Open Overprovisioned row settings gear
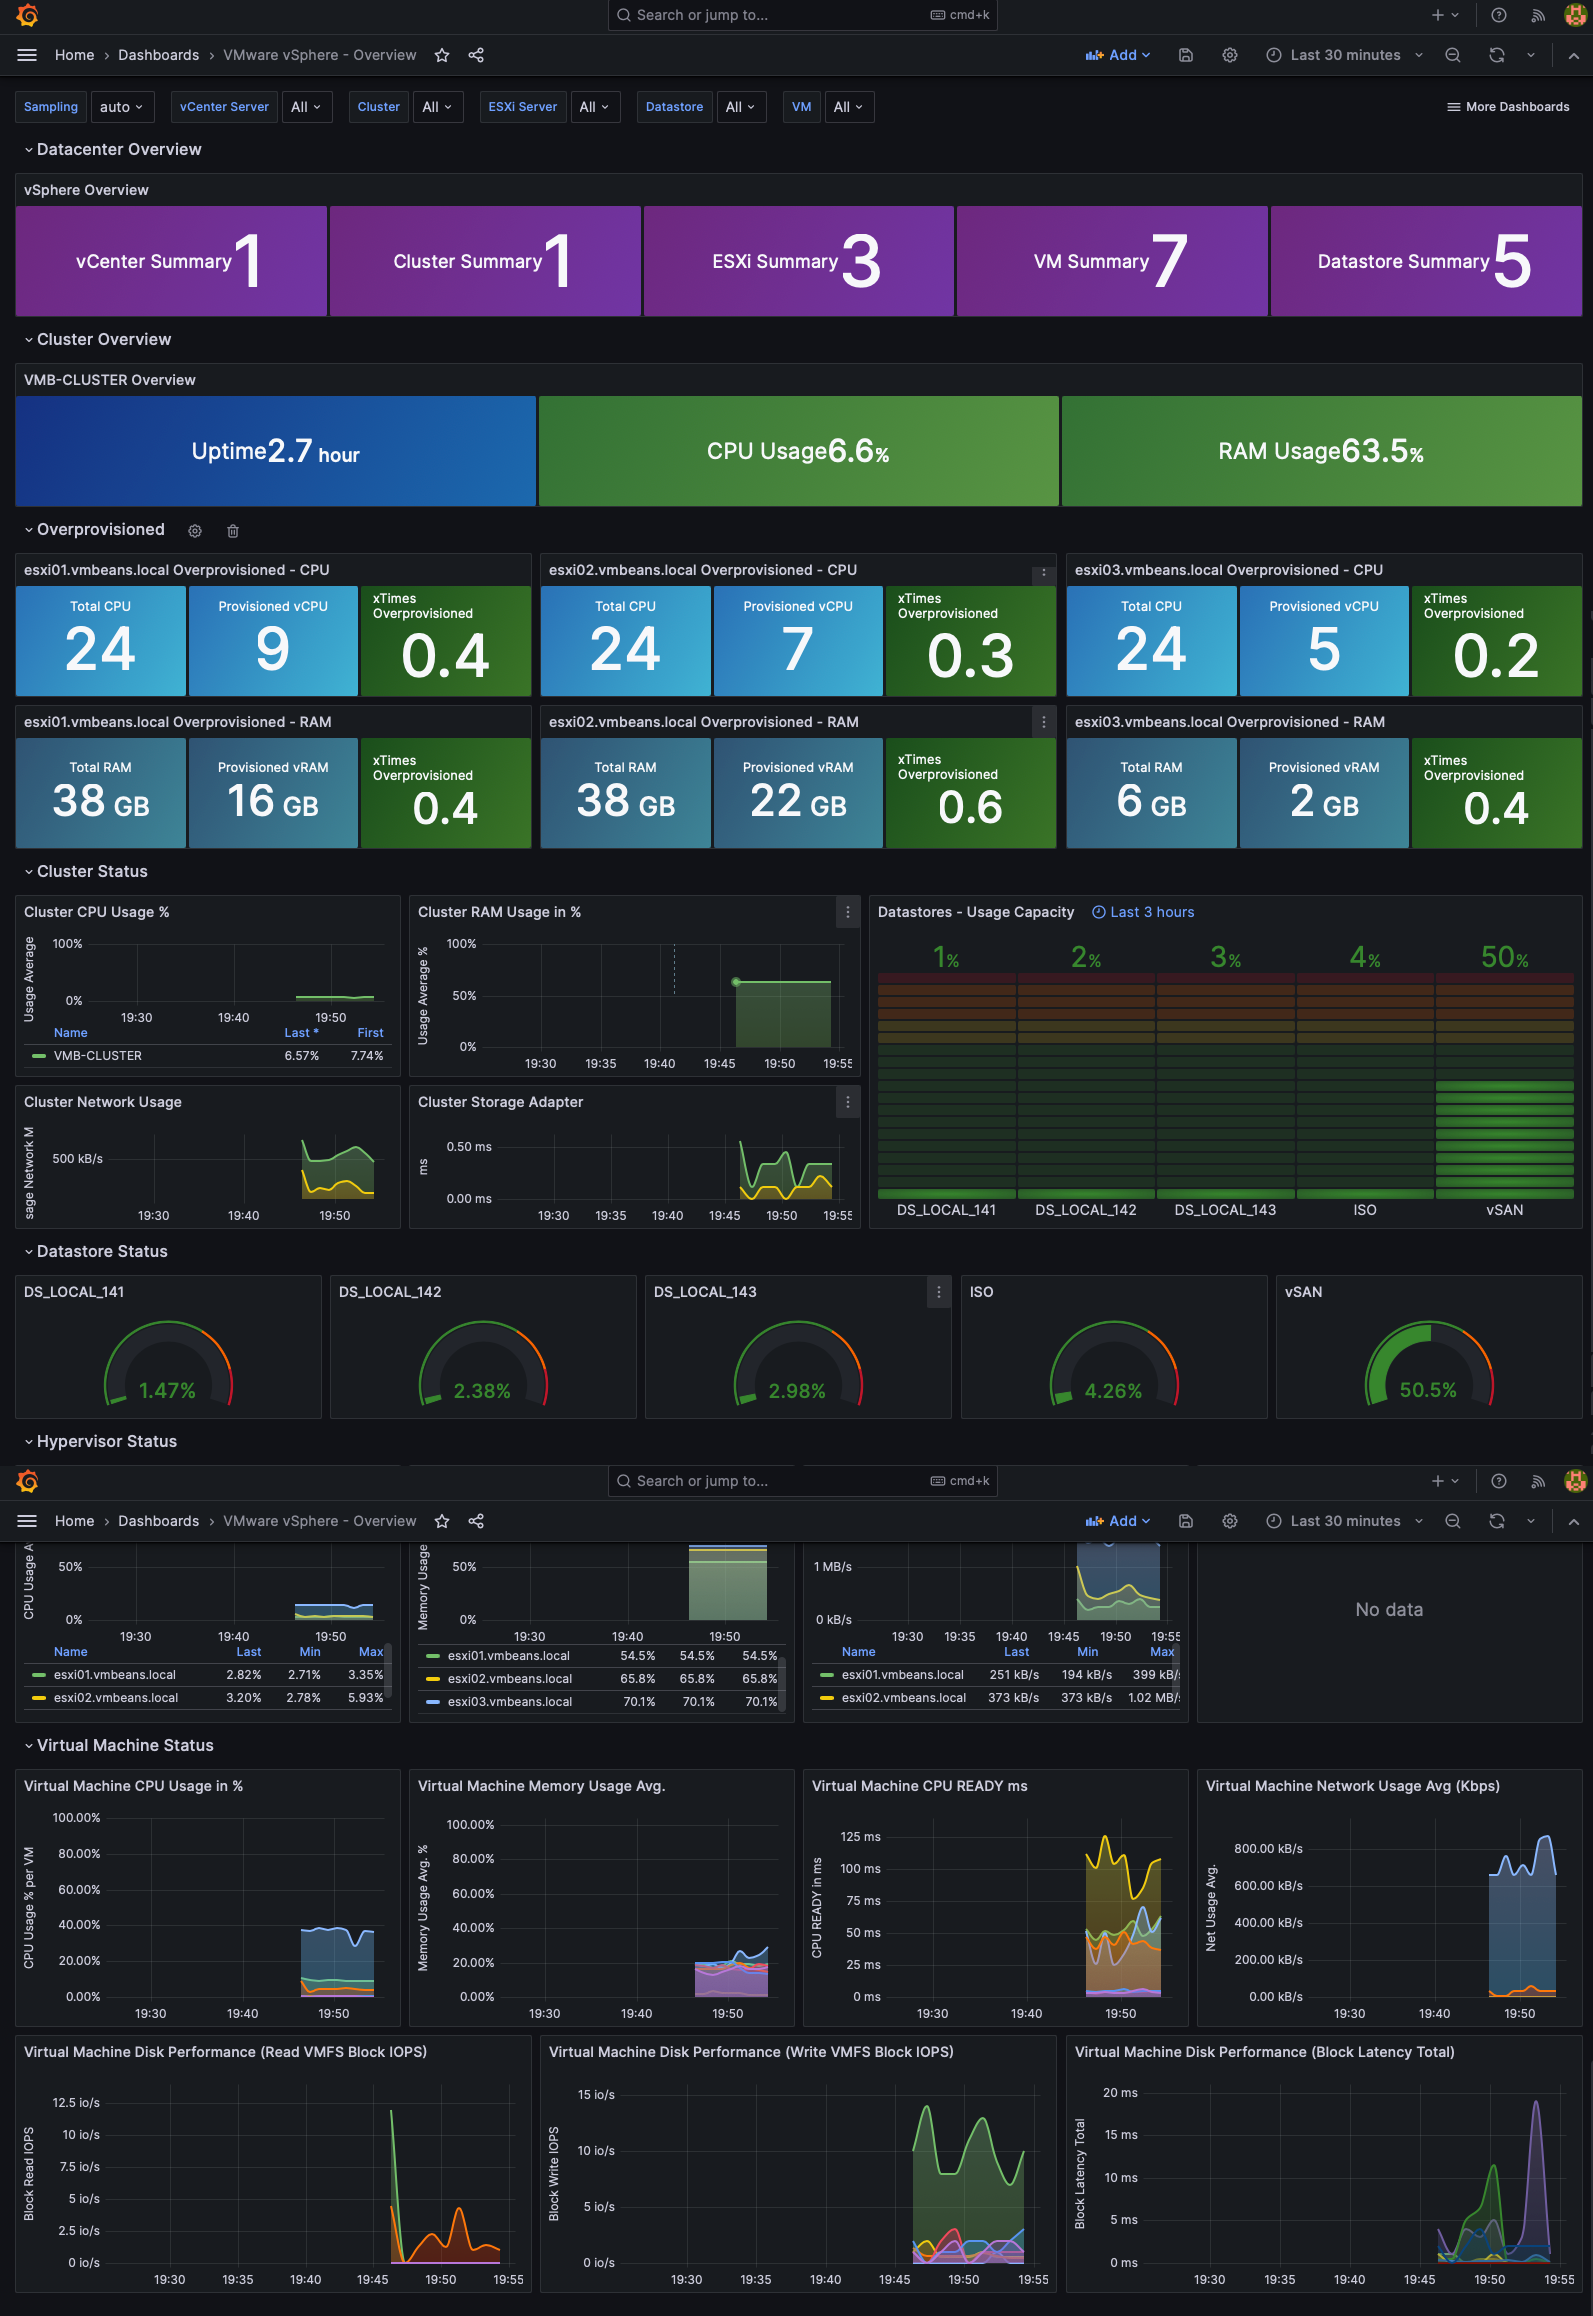The height and width of the screenshot is (2316, 1593). click(195, 531)
